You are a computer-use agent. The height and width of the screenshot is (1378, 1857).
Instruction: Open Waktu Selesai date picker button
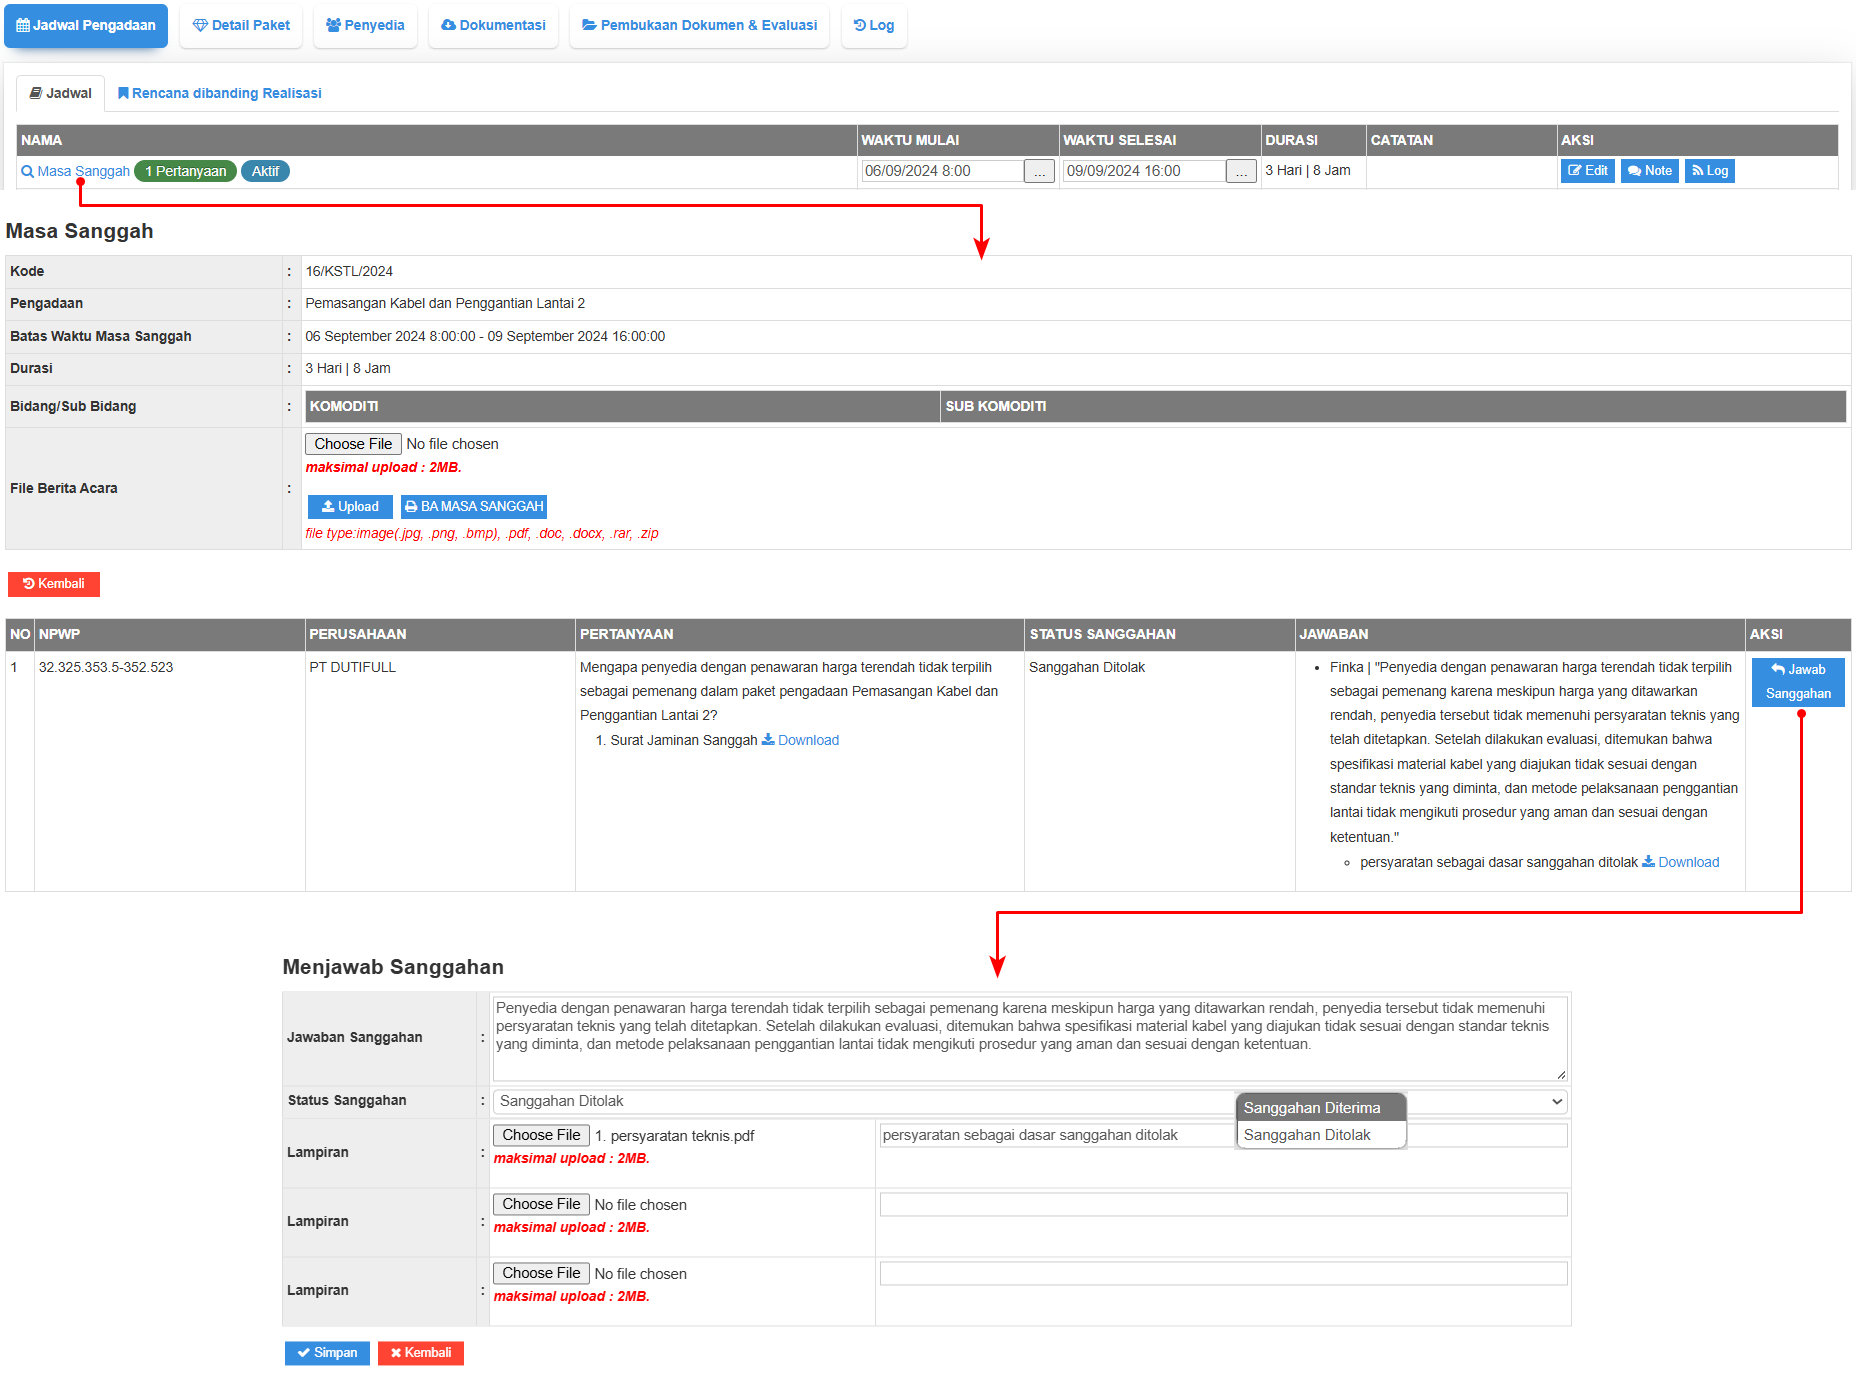tap(1241, 172)
